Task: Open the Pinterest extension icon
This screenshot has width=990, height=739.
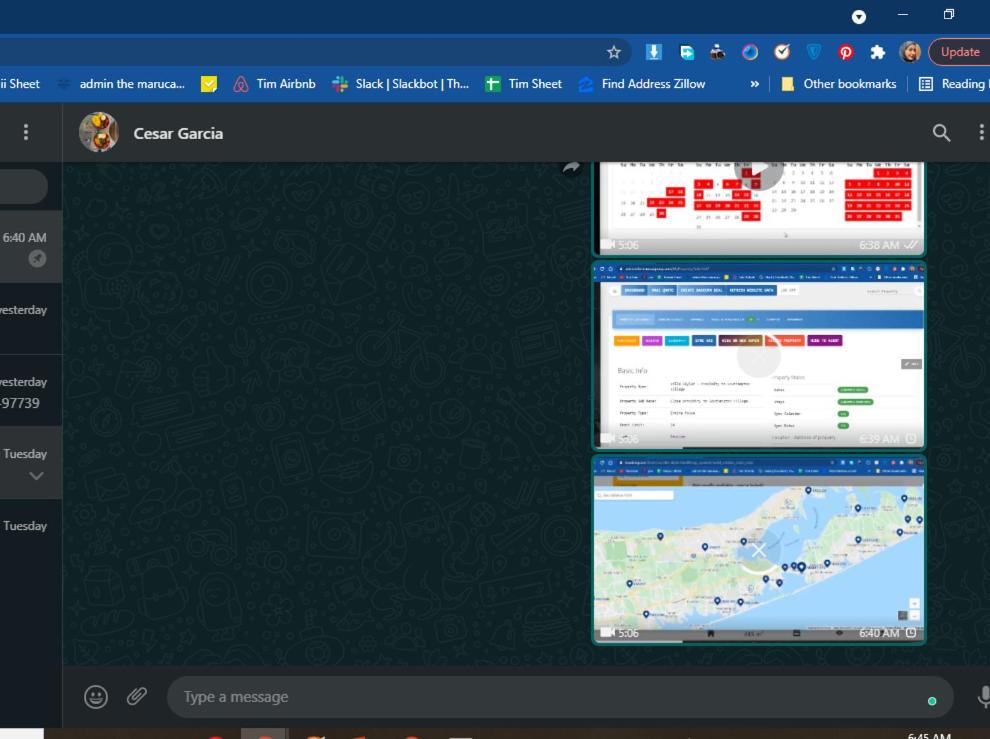Action: click(x=845, y=52)
